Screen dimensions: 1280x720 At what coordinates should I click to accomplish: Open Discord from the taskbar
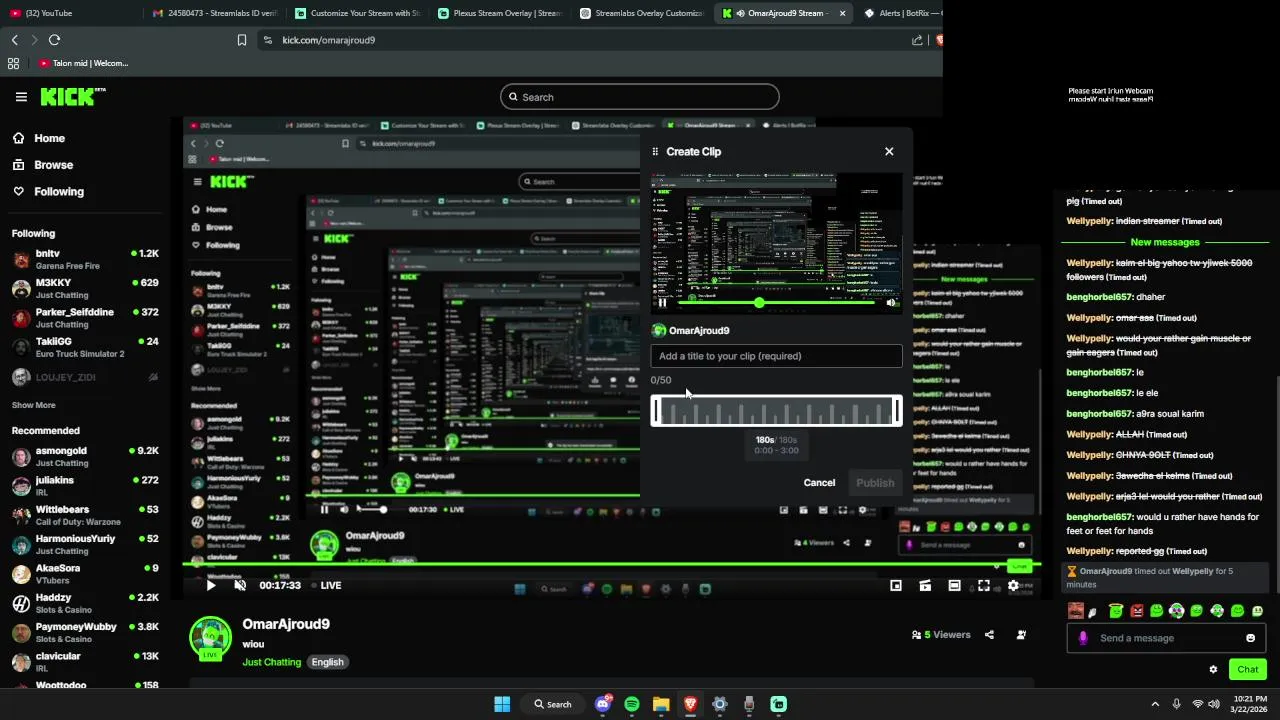[603, 704]
